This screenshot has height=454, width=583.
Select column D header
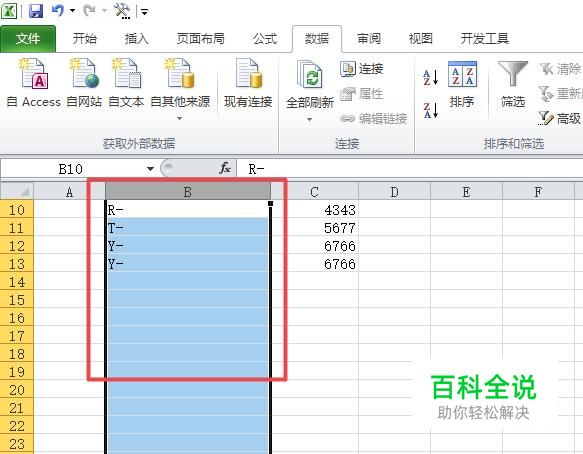[x=394, y=191]
